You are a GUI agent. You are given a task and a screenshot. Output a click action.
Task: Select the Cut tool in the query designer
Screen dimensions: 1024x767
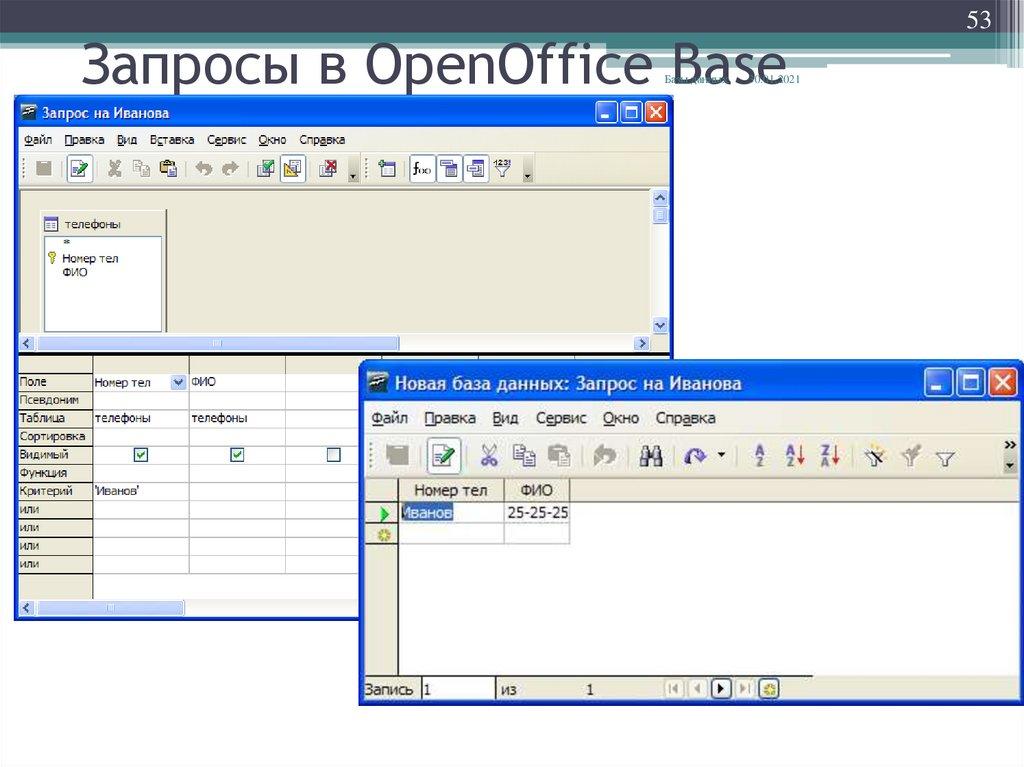[x=114, y=168]
